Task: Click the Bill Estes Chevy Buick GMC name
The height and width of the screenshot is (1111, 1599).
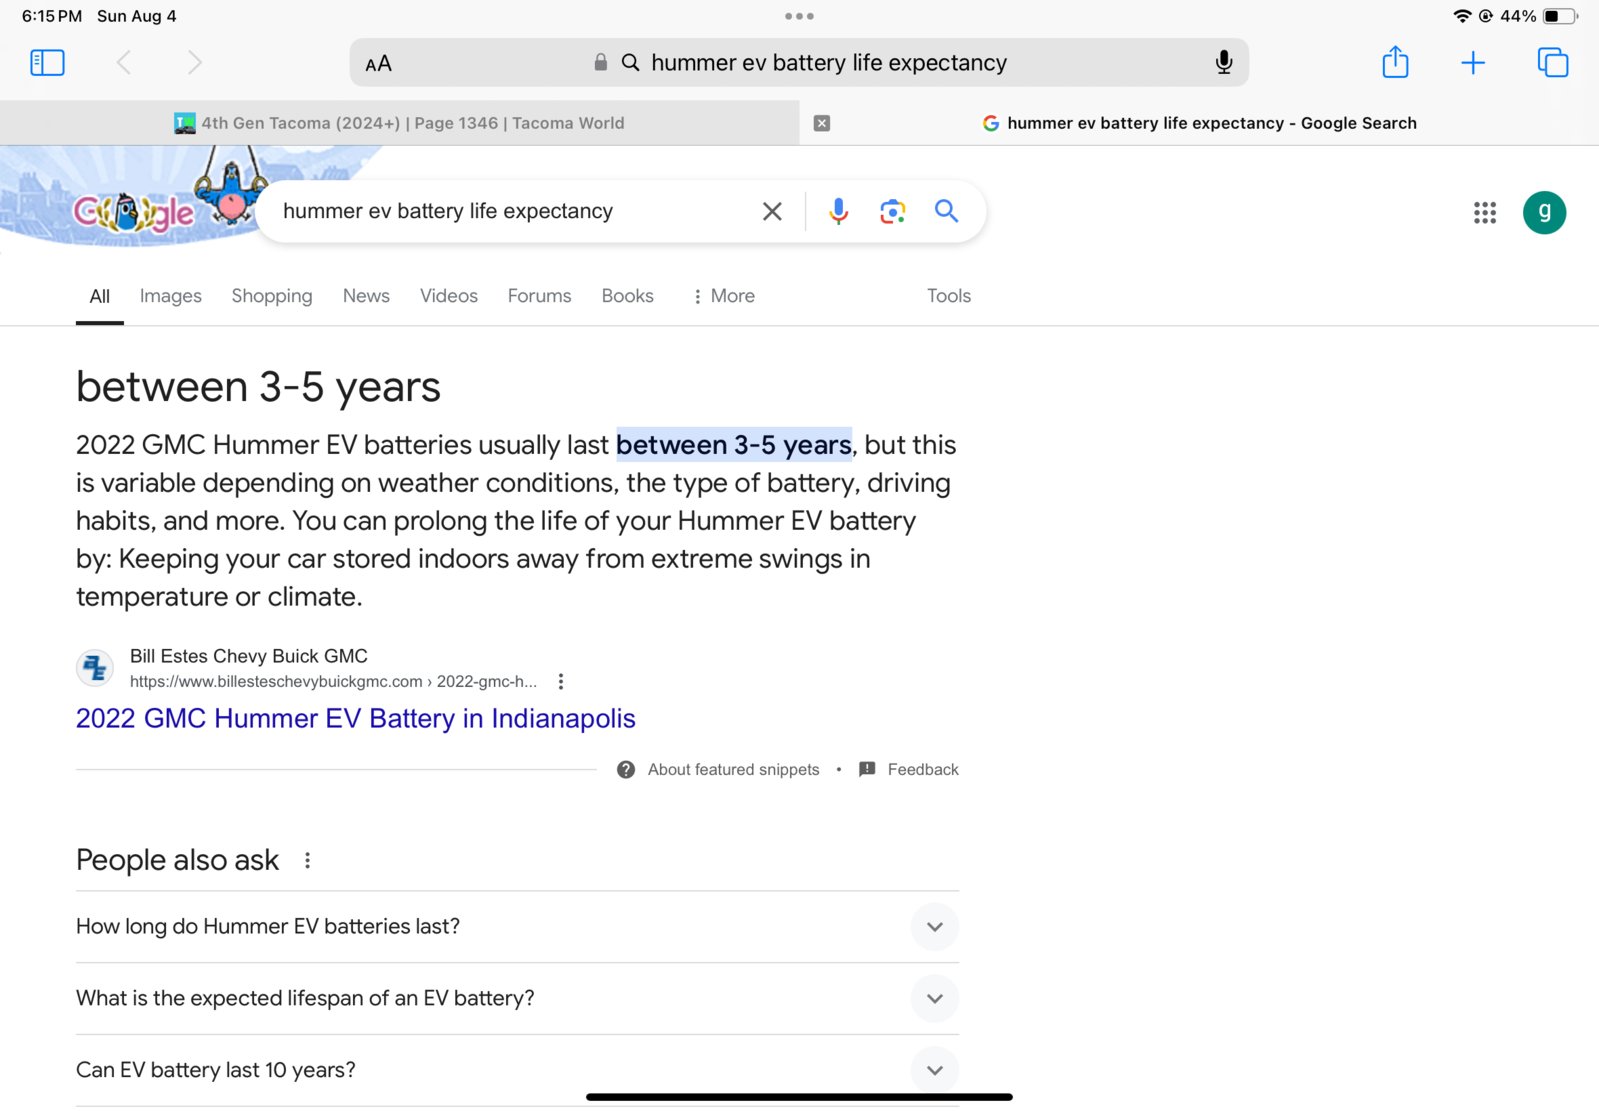Action: point(249,656)
